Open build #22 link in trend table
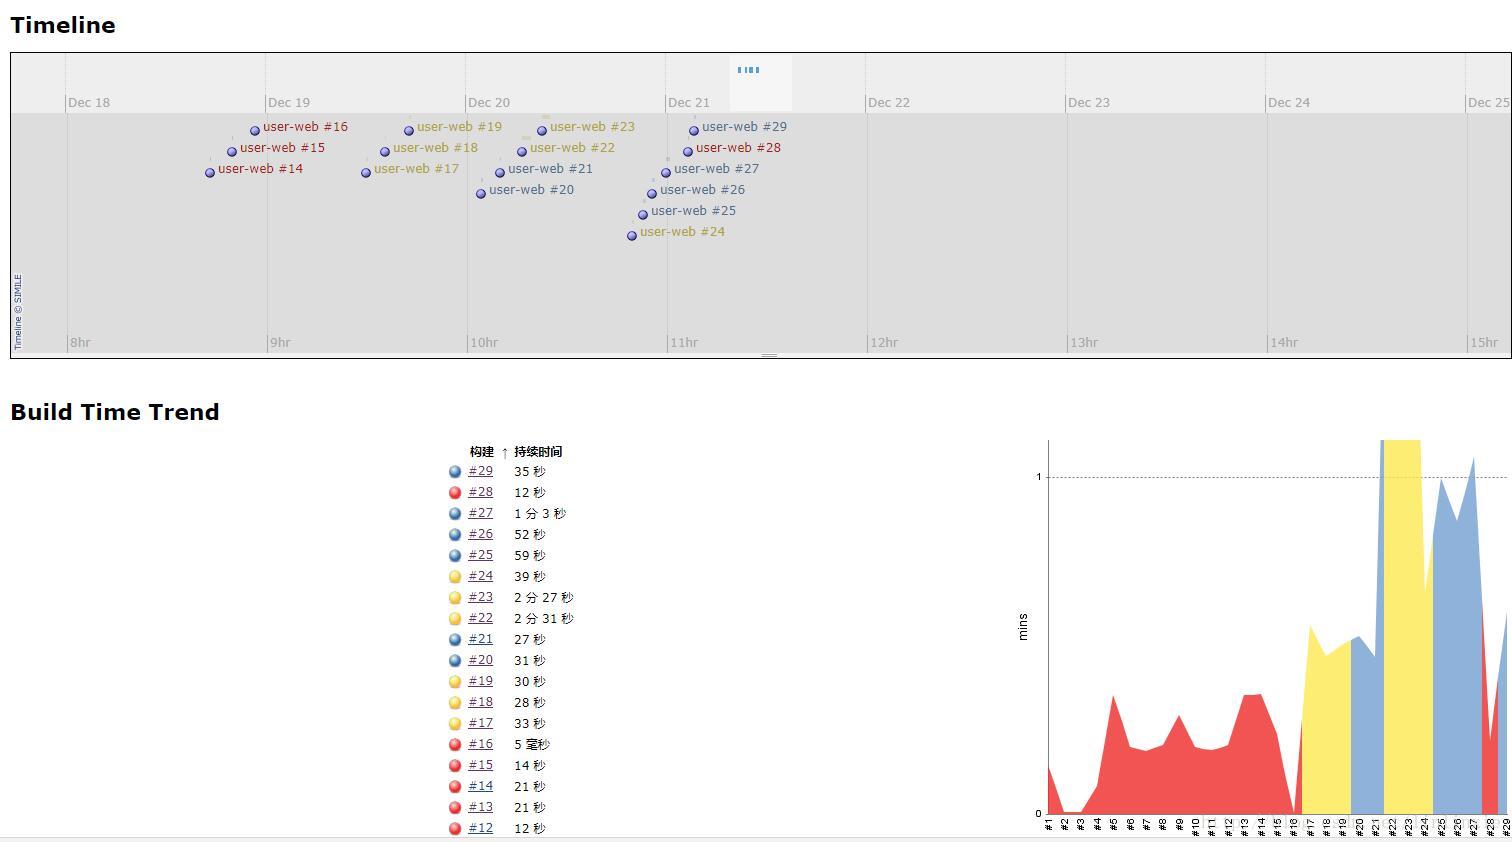Screen dimensions: 1512x842 tap(480, 618)
